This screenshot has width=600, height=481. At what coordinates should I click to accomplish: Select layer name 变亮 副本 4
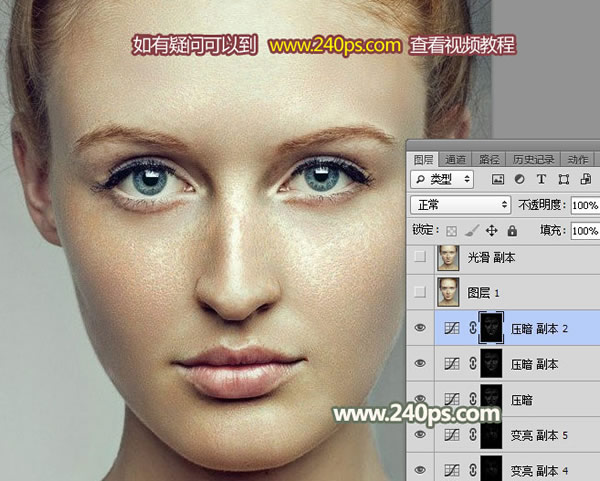(x=539, y=470)
